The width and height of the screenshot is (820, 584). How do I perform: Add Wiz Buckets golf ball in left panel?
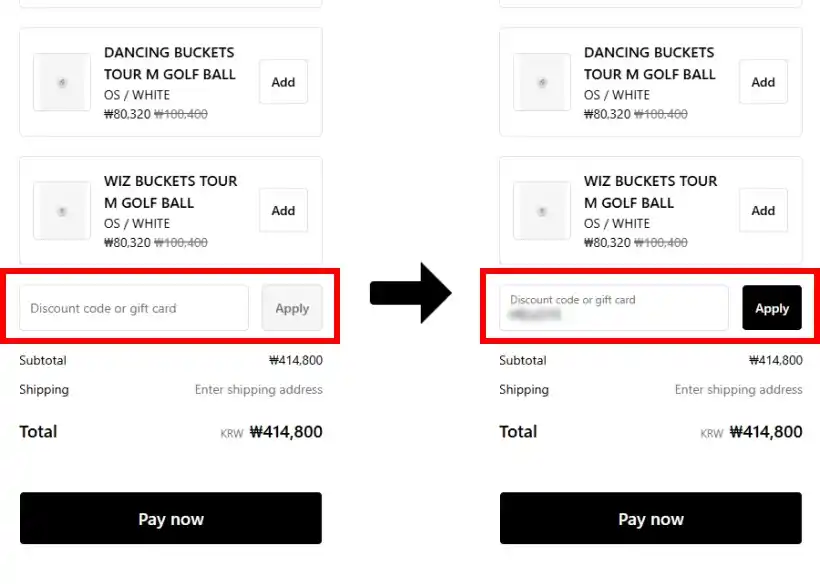283,210
